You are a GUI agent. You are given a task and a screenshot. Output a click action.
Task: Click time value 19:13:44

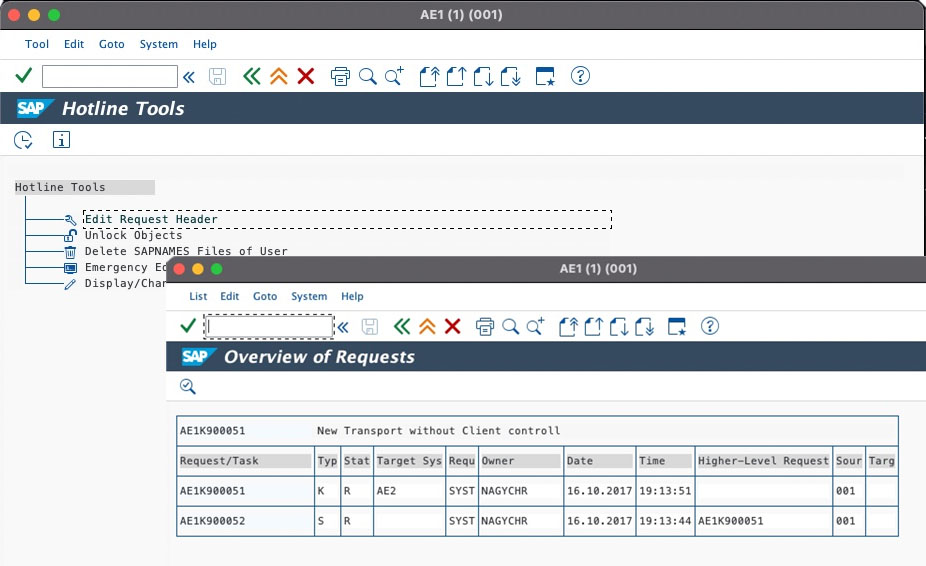point(665,521)
